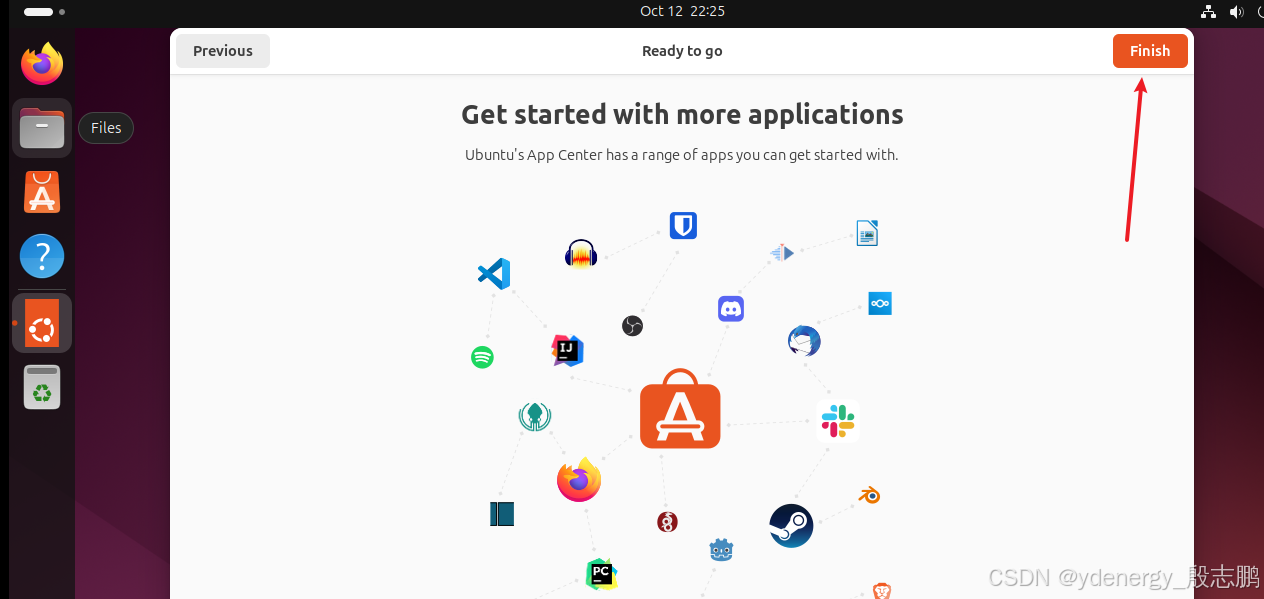Viewport: 1264px width, 599px height.
Task: Click the 'Ready to go' title text
Action: click(682, 51)
